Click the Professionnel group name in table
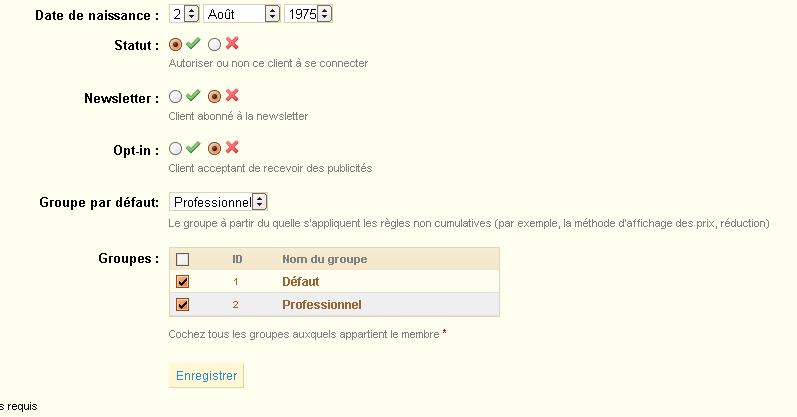 [x=322, y=305]
